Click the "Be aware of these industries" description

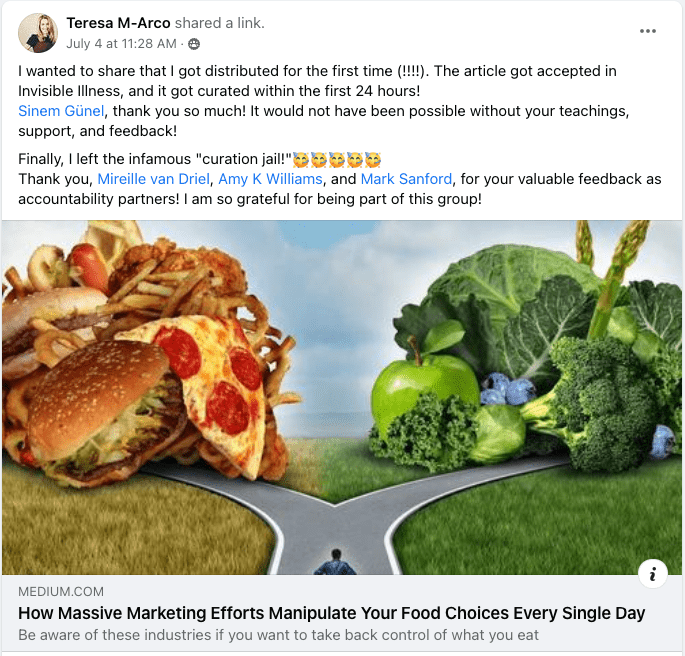coord(278,635)
